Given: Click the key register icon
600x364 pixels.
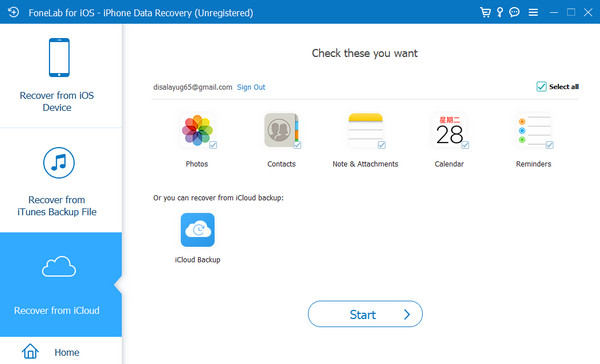Looking at the screenshot, I should (500, 12).
